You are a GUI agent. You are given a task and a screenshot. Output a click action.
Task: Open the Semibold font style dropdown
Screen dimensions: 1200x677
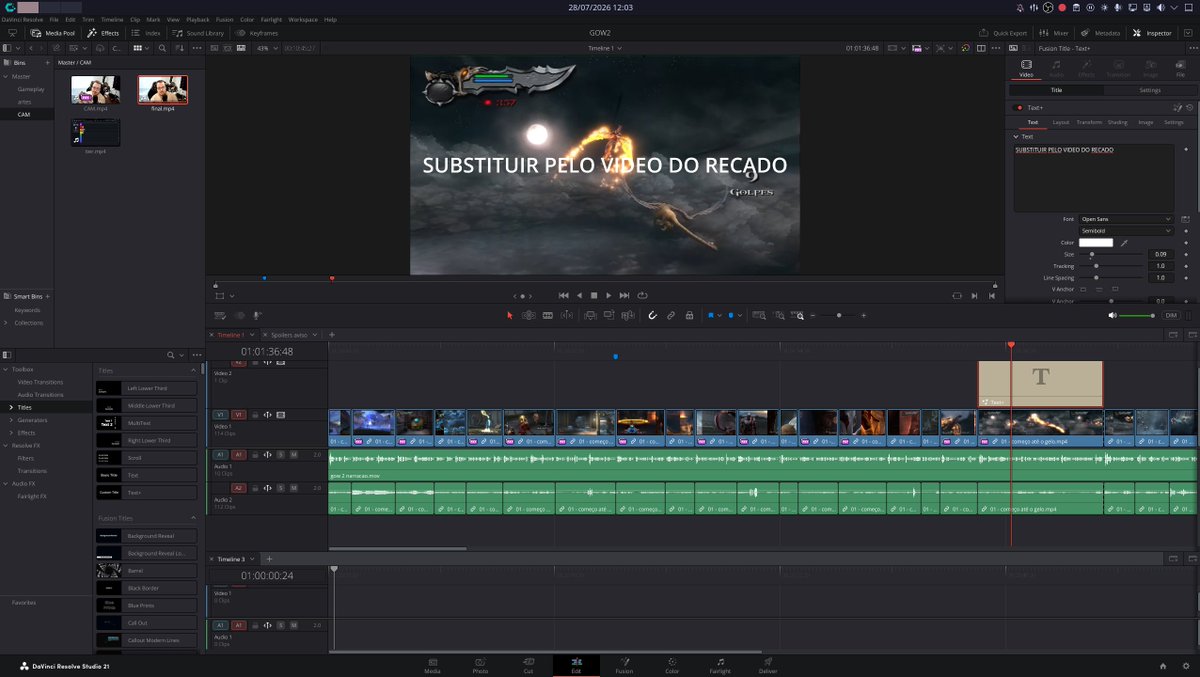pos(1126,230)
